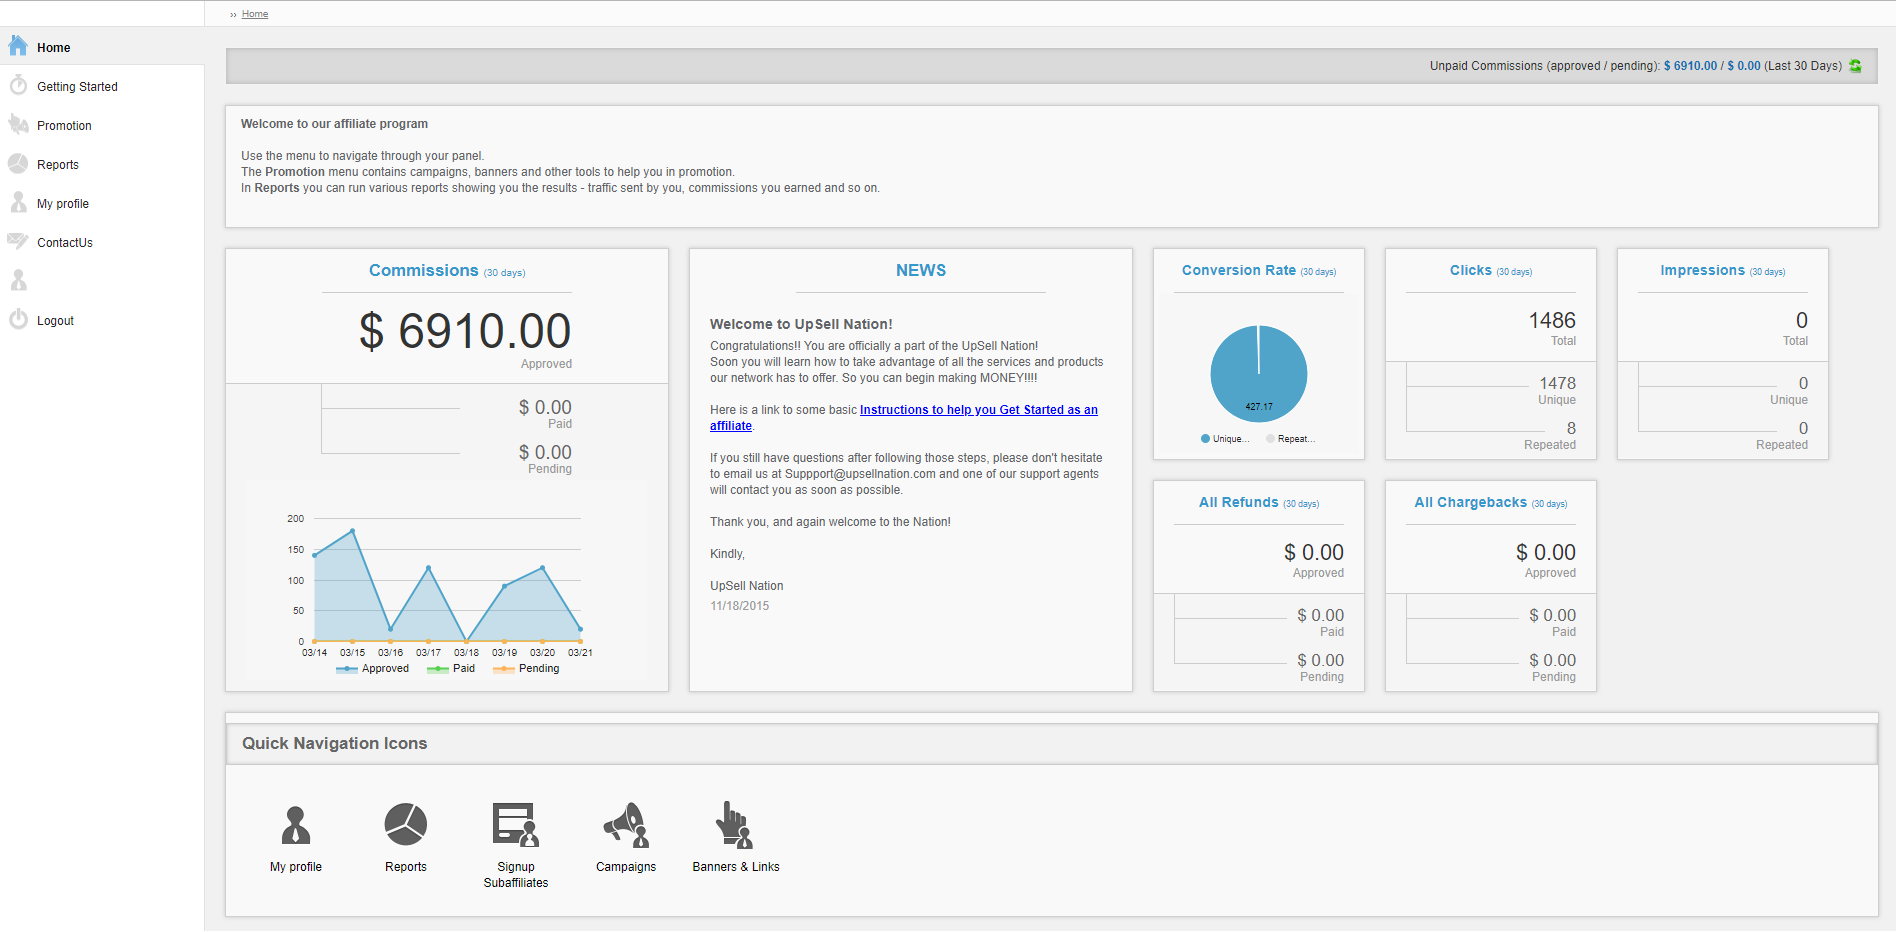This screenshot has width=1896, height=932.
Task: Open Instructions to help you Get Started link
Action: click(904, 418)
